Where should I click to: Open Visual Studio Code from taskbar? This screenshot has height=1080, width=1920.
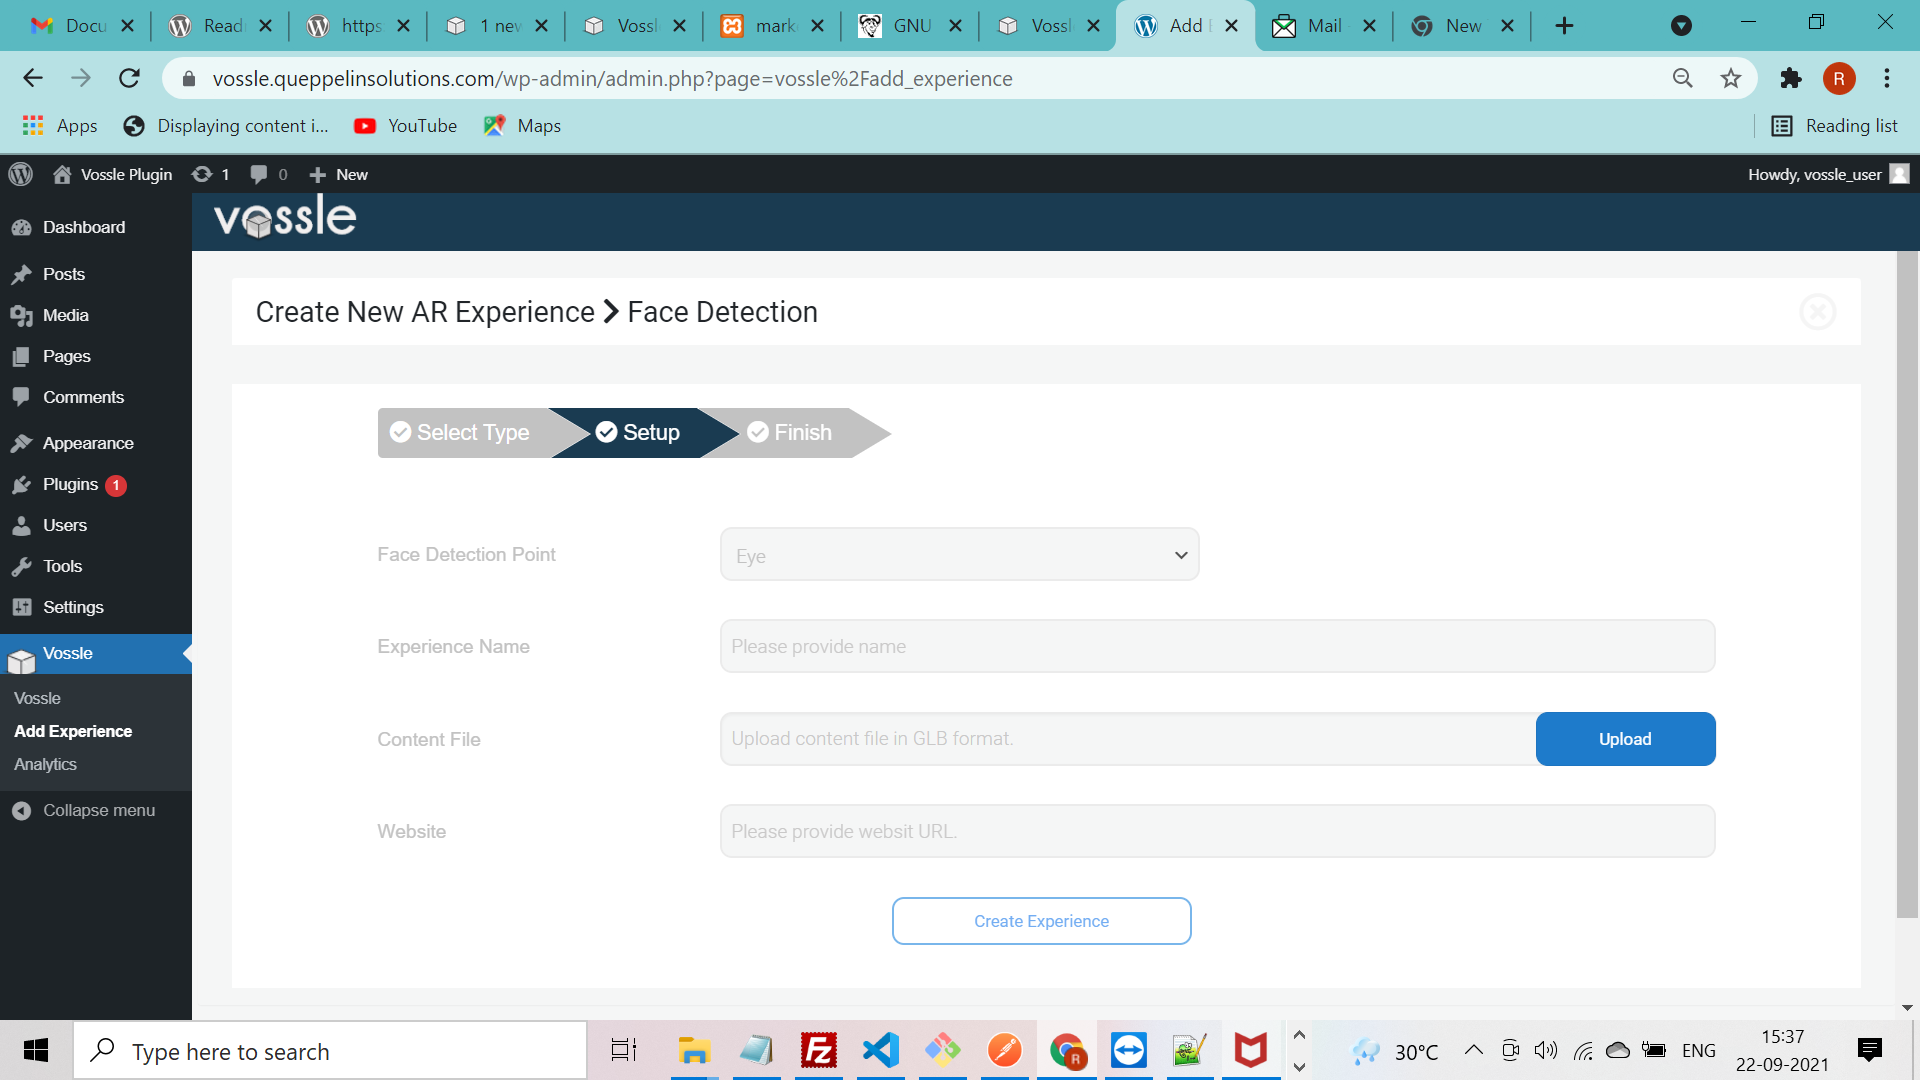[x=881, y=1051]
